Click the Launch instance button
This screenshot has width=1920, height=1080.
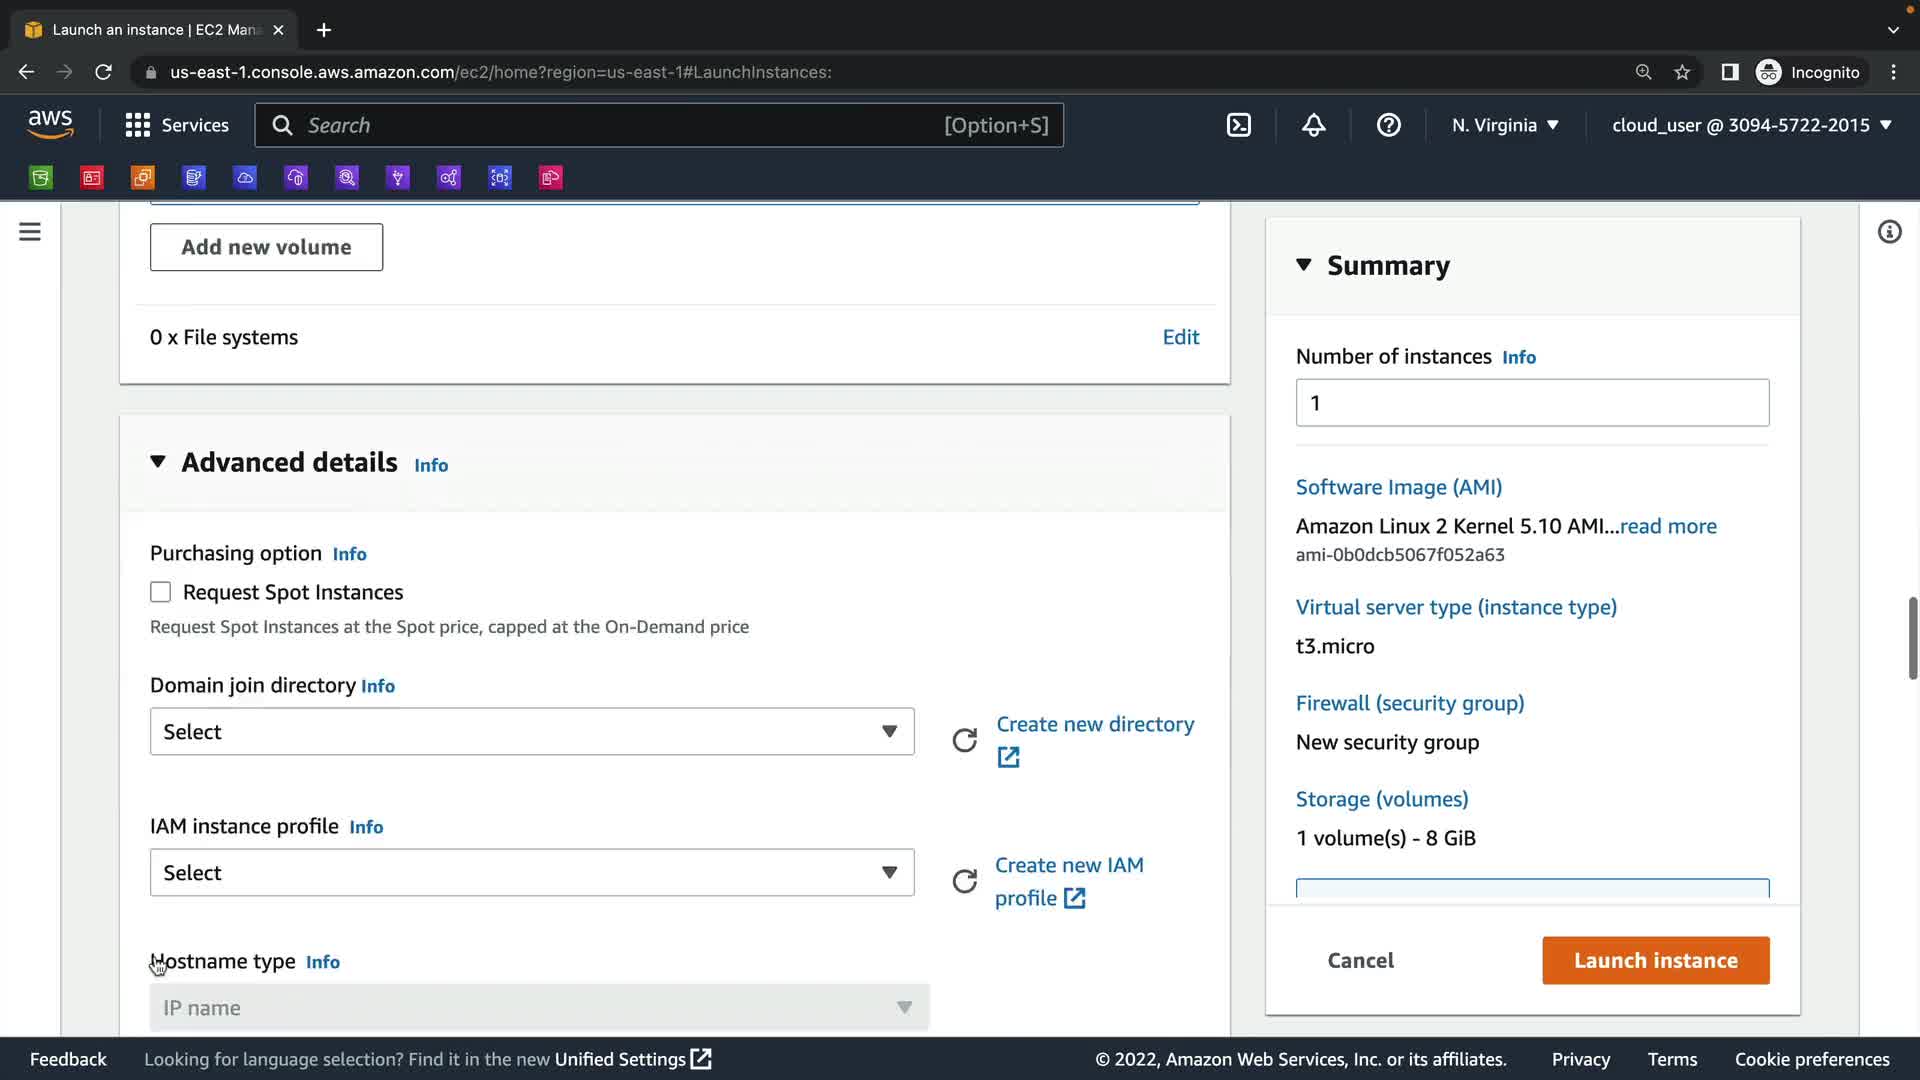1655,960
